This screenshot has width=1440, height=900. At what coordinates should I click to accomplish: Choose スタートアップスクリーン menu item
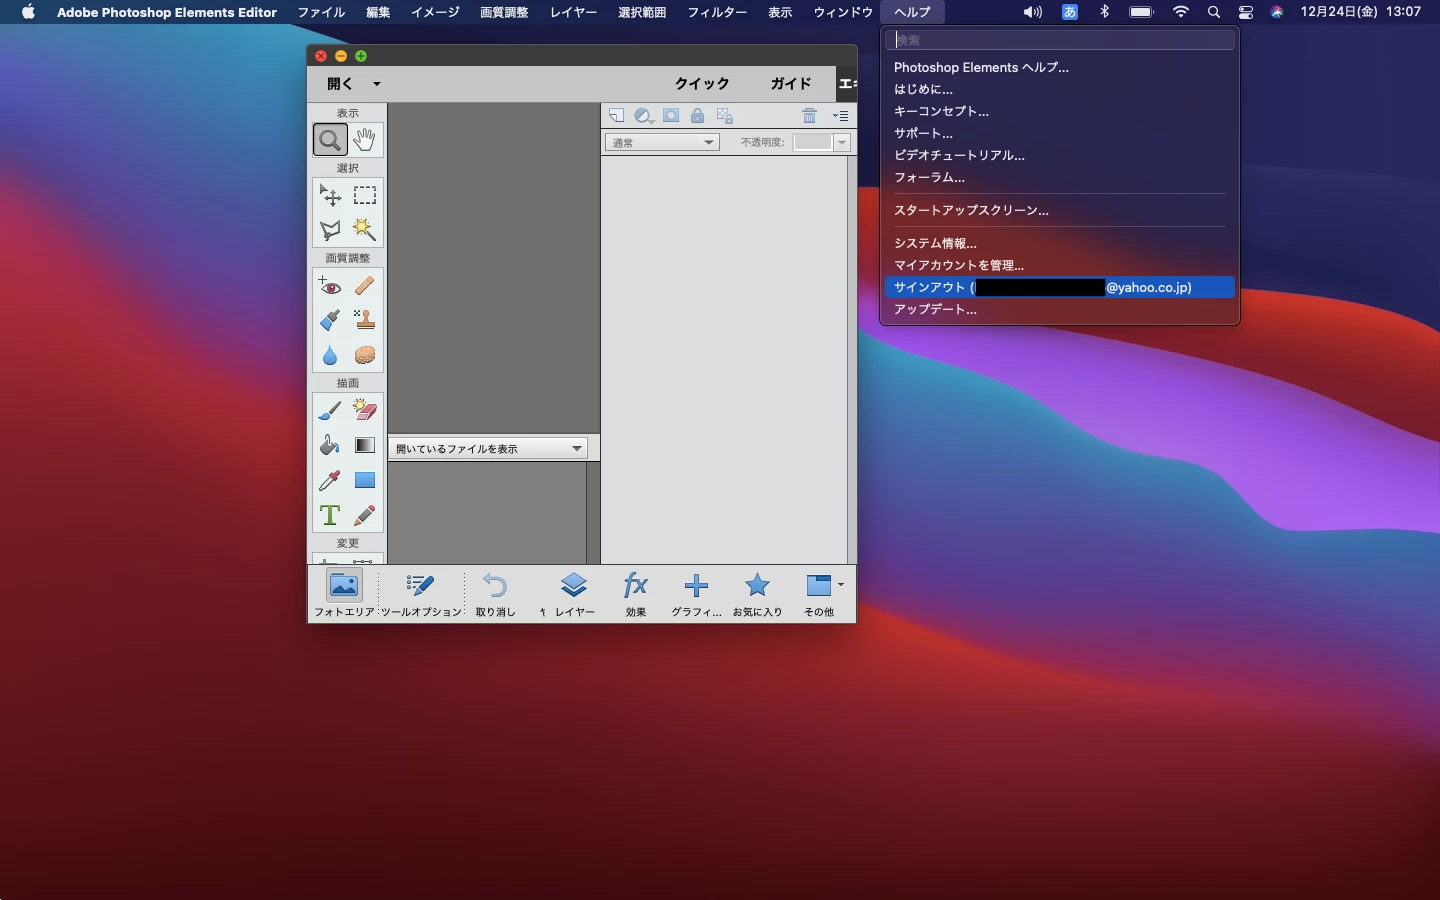click(1060, 210)
